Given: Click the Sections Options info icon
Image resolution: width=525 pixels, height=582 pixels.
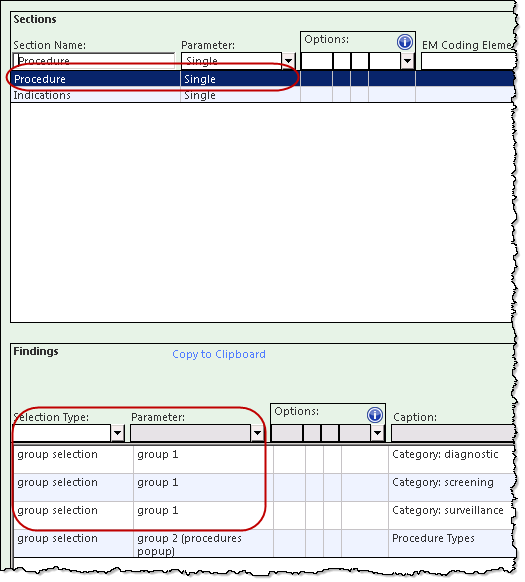Looking at the screenshot, I should point(405,42).
